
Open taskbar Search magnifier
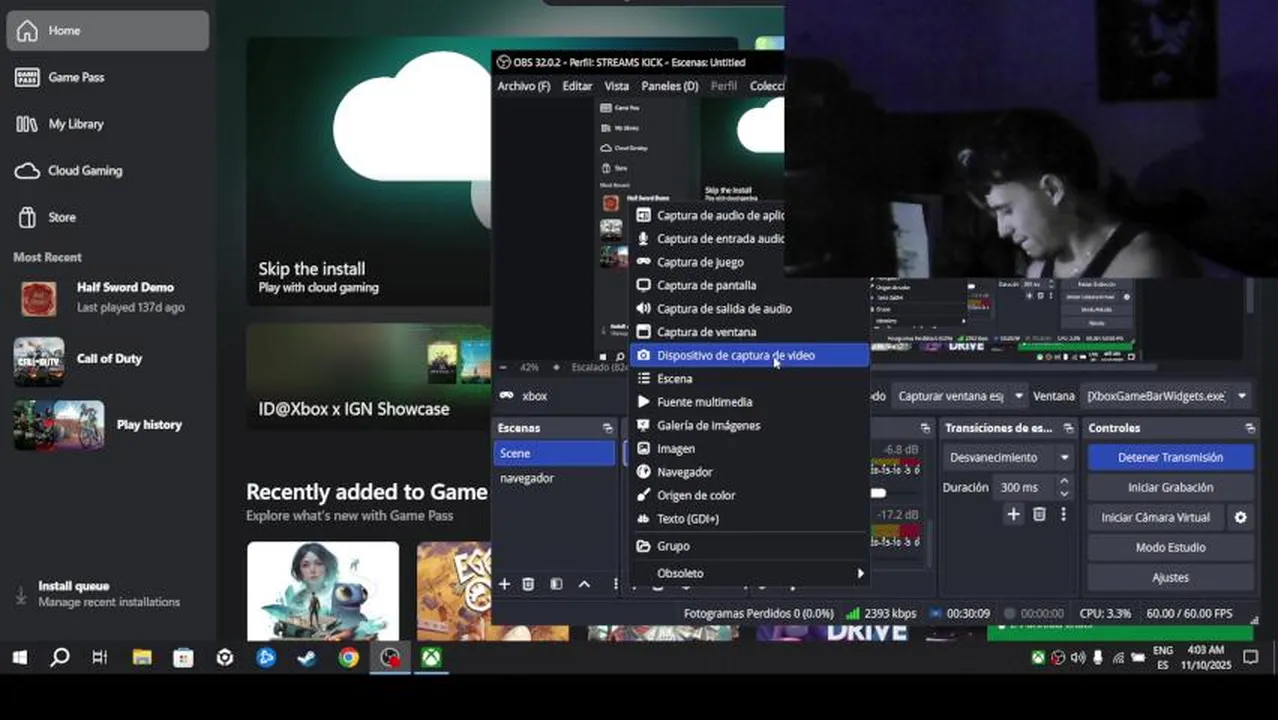(x=60, y=657)
